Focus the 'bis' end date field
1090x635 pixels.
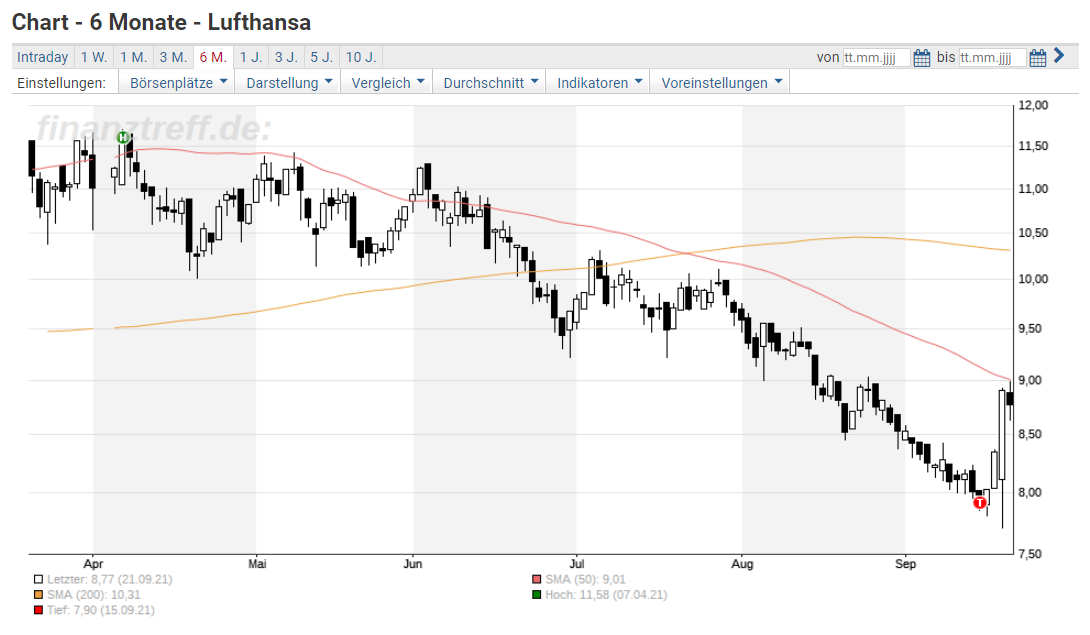point(992,58)
